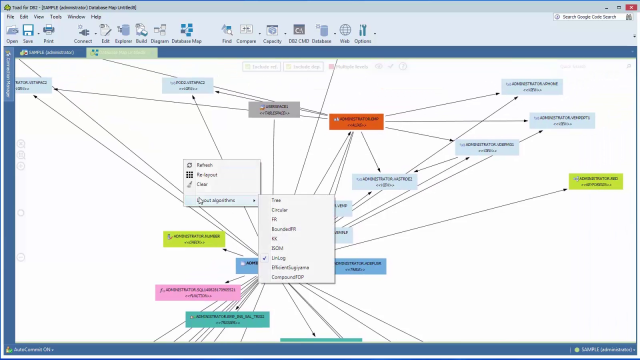Screen dimensions: 640x360
Task: Open the Tools menu
Action: [x=56, y=17]
